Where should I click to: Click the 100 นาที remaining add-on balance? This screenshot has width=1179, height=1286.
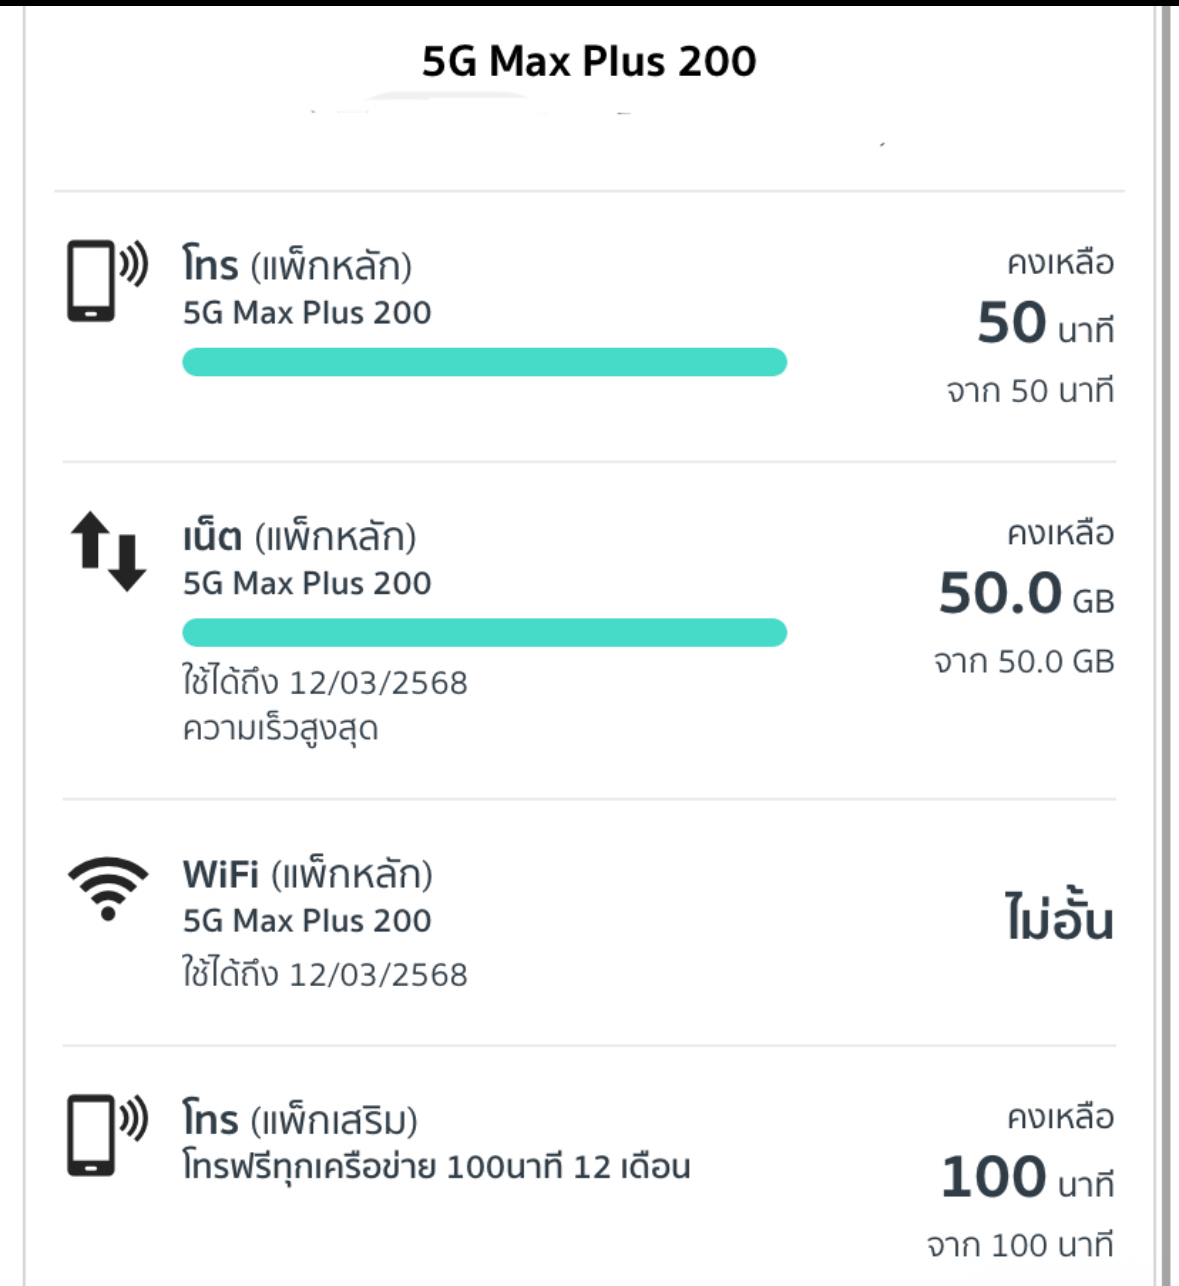pyautogui.click(x=1027, y=1178)
